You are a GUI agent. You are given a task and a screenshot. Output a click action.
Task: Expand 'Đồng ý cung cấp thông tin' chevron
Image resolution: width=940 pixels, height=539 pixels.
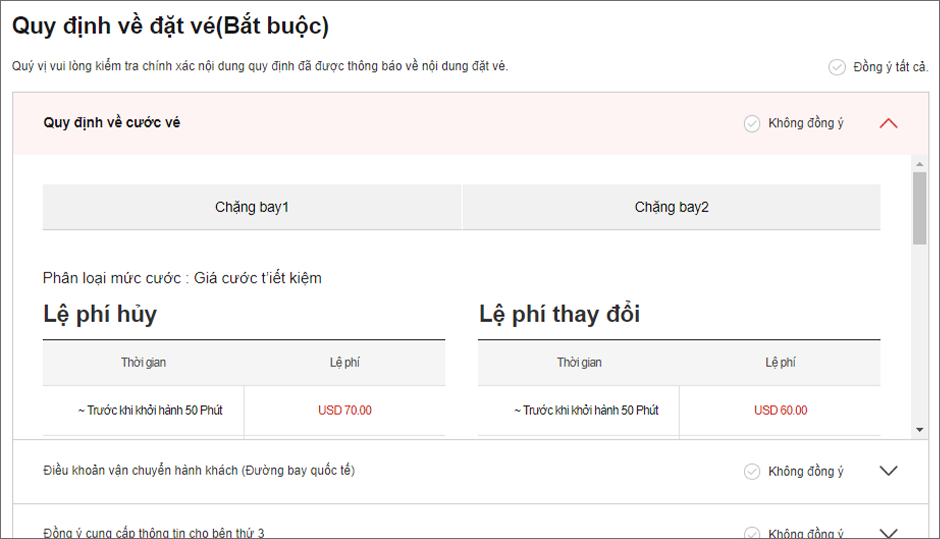(888, 533)
